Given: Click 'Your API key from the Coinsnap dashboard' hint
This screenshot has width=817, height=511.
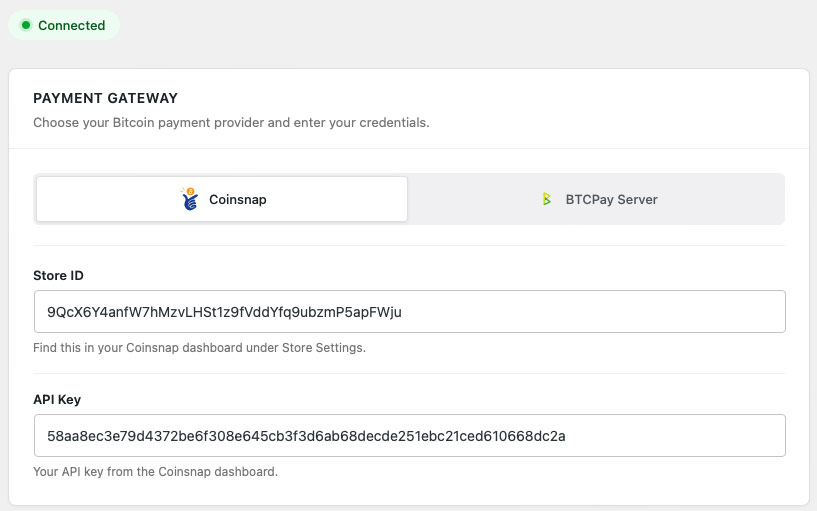Looking at the screenshot, I should pos(156,471).
